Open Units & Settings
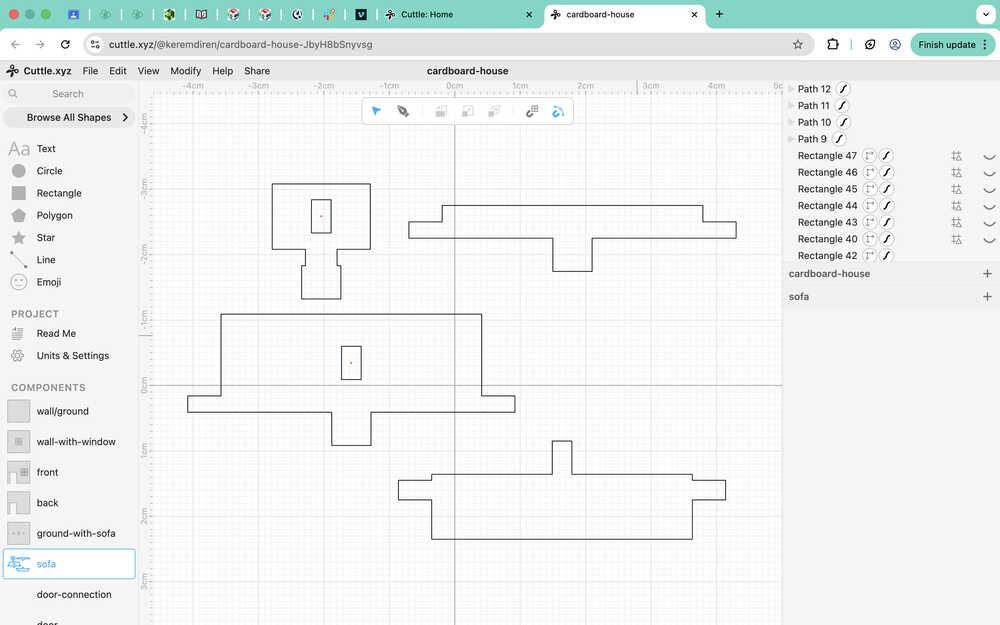 pos(73,356)
